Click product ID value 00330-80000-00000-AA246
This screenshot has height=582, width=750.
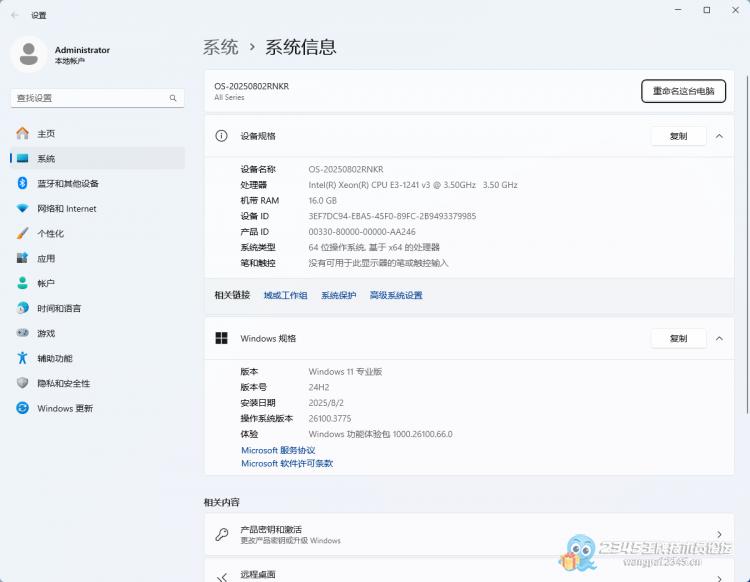tap(362, 232)
